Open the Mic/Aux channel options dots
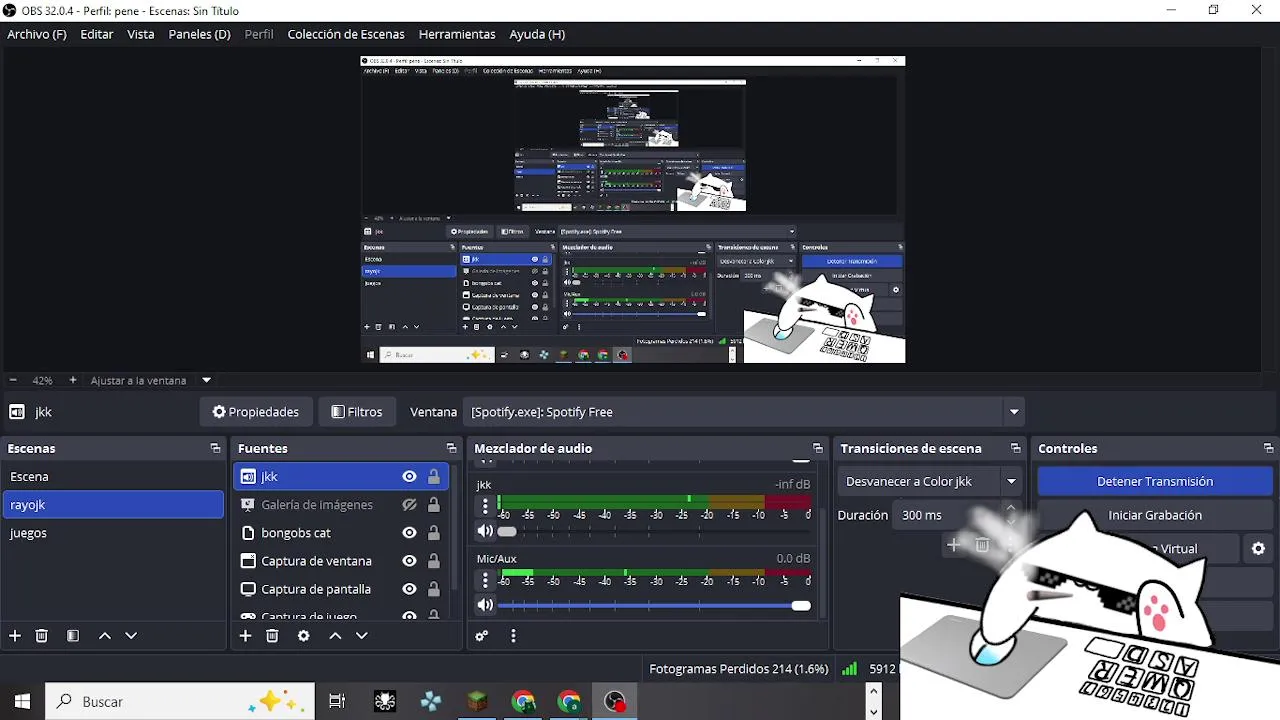 485,580
